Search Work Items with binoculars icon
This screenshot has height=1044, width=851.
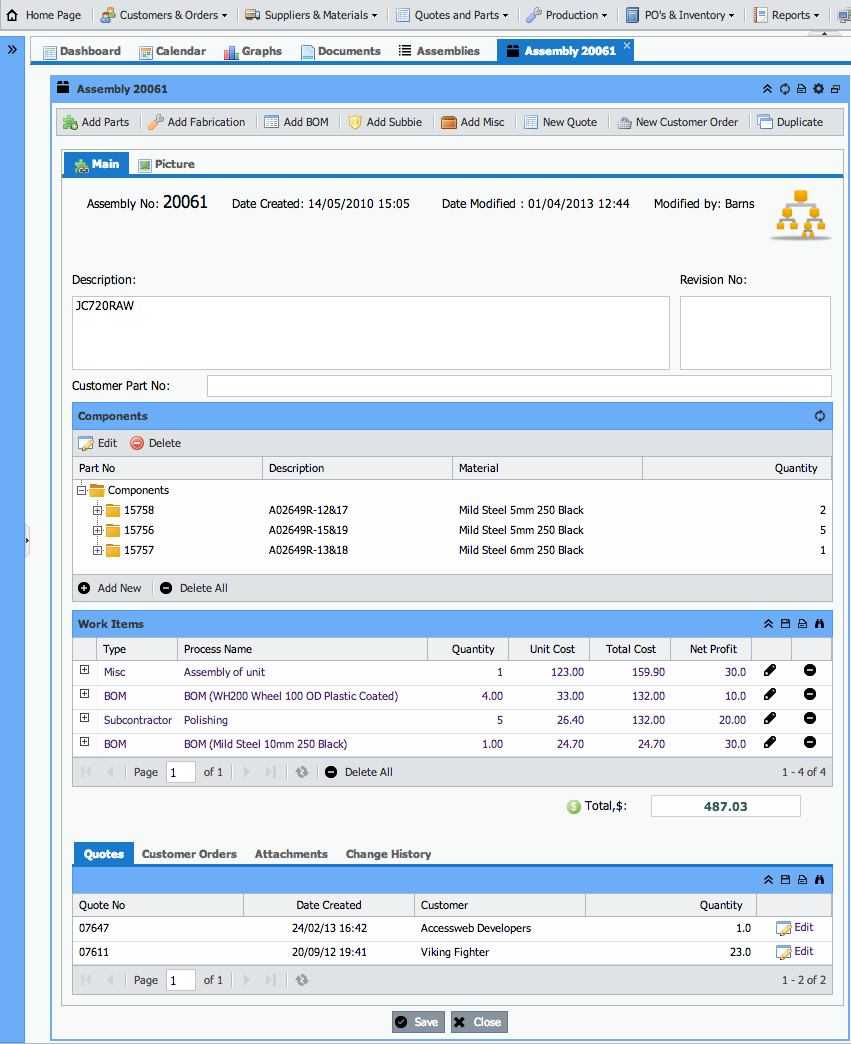pyautogui.click(x=819, y=624)
